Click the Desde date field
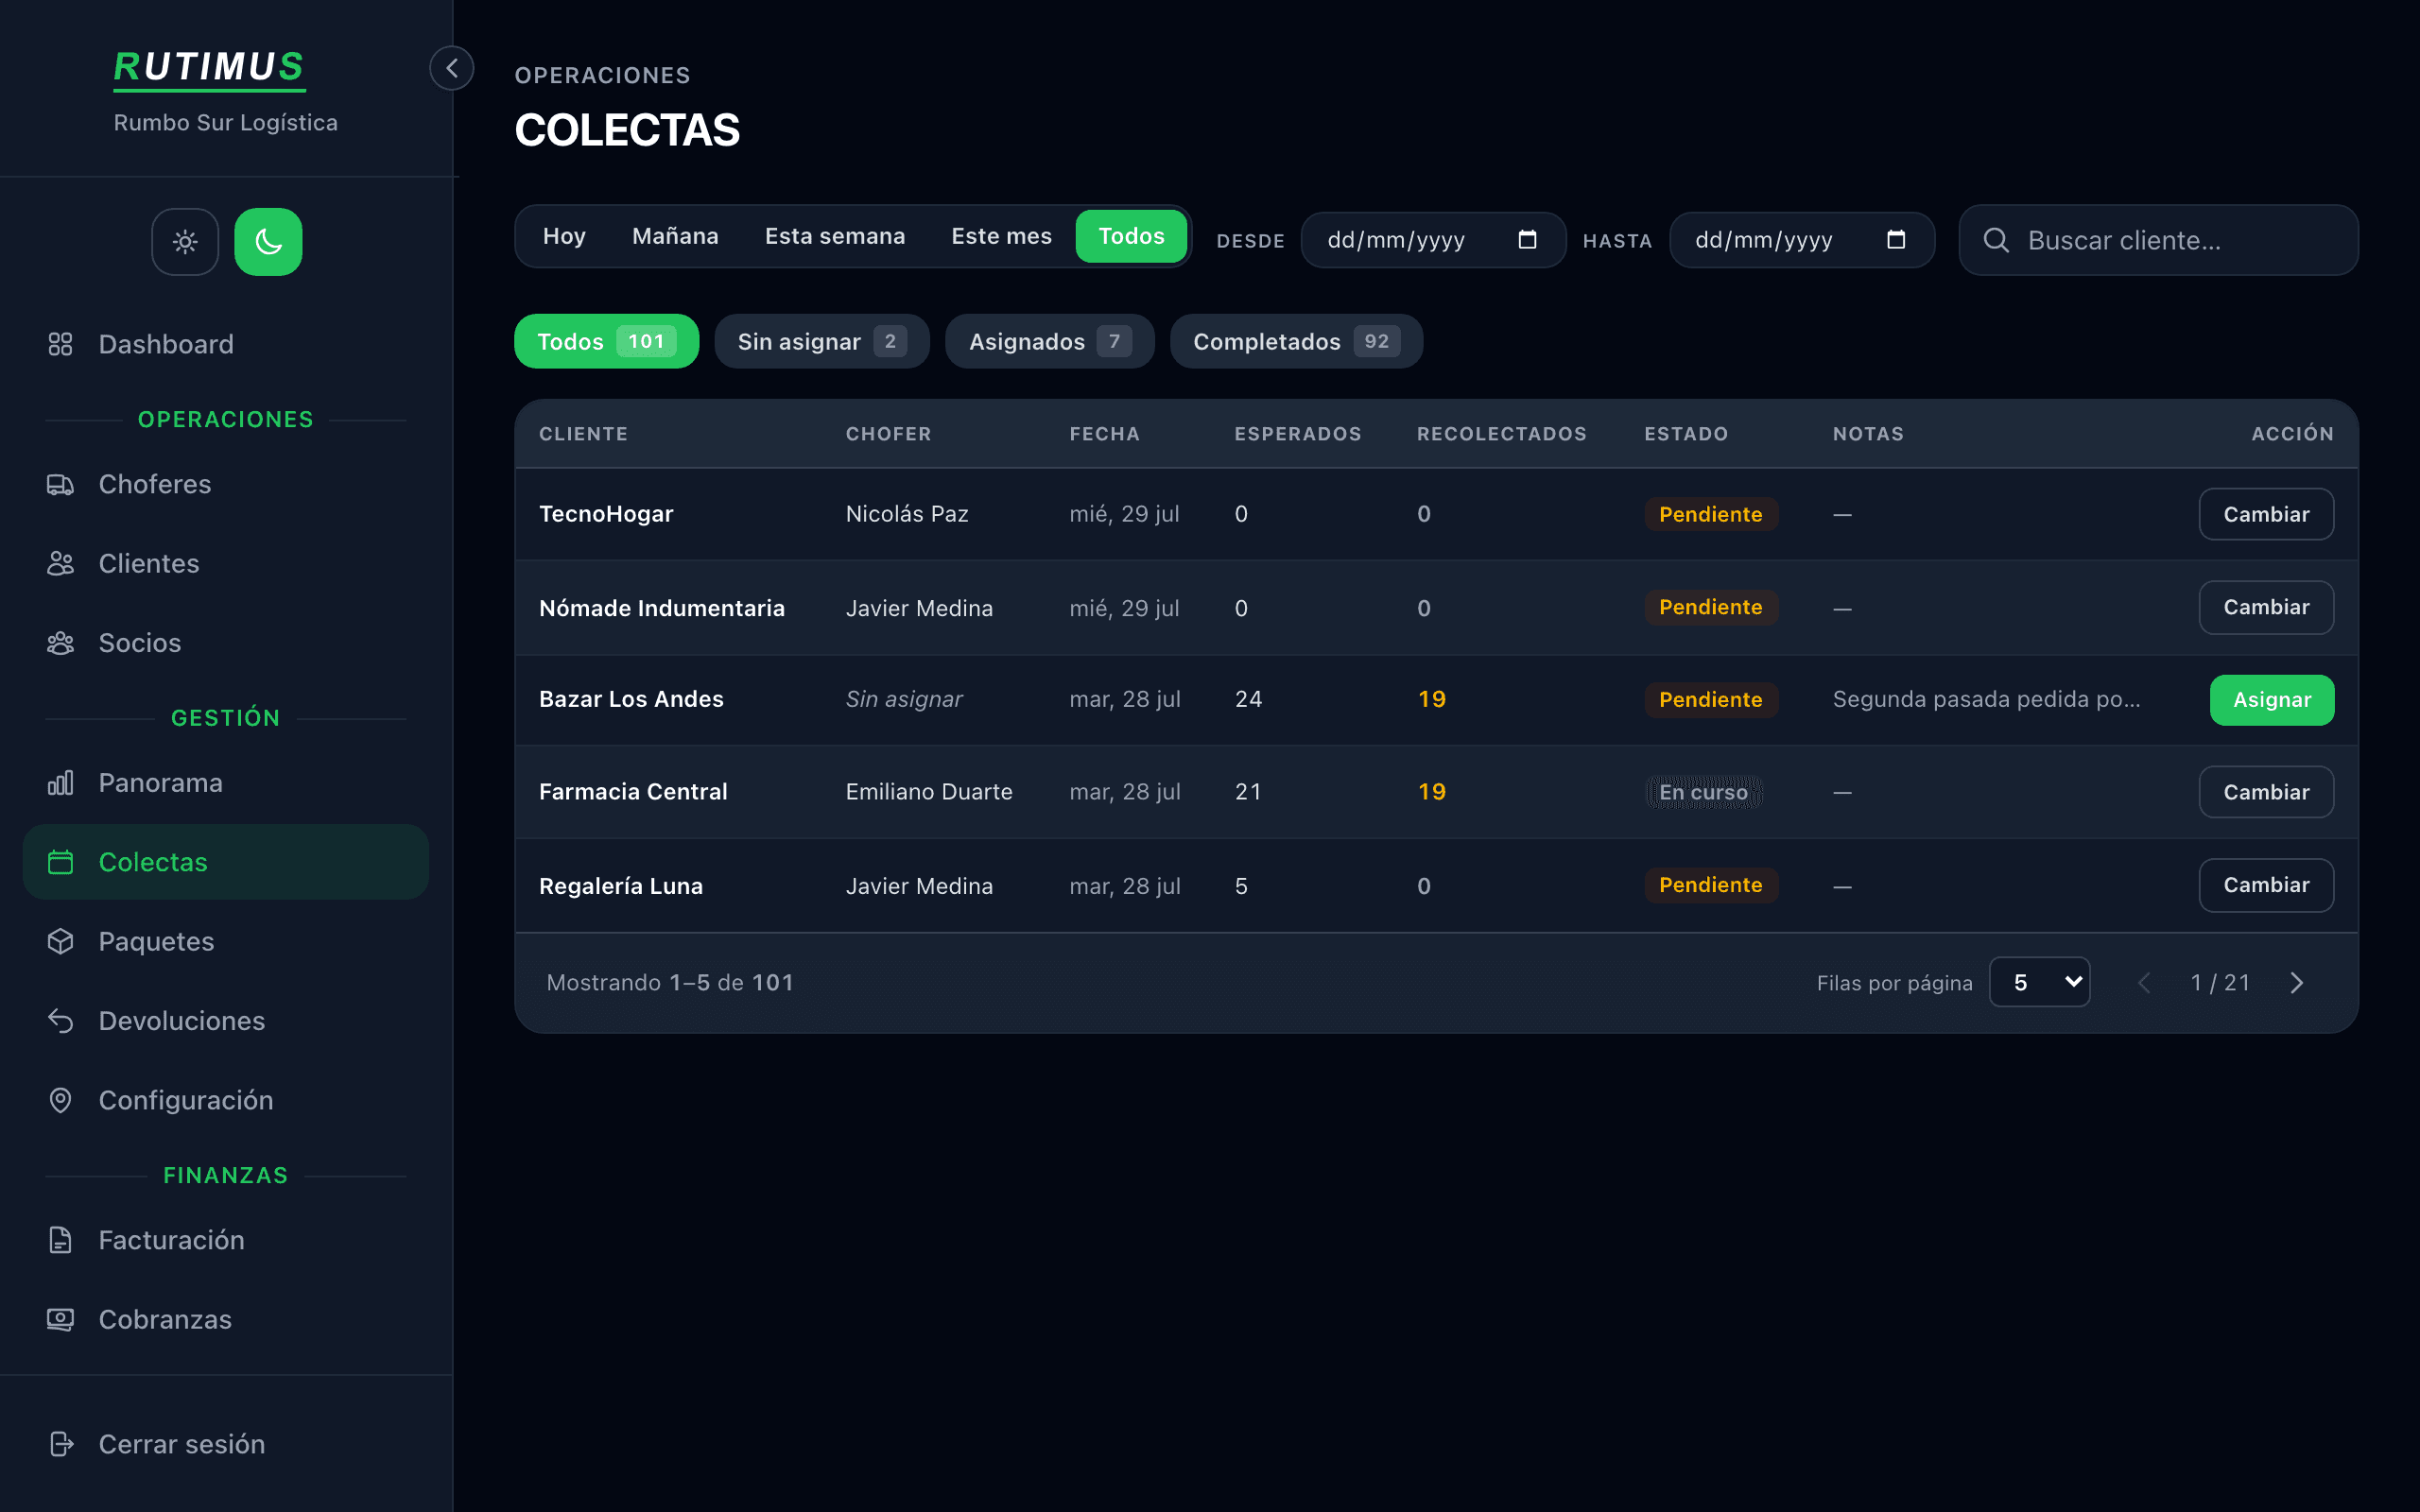The image size is (2420, 1512). (x=1433, y=240)
